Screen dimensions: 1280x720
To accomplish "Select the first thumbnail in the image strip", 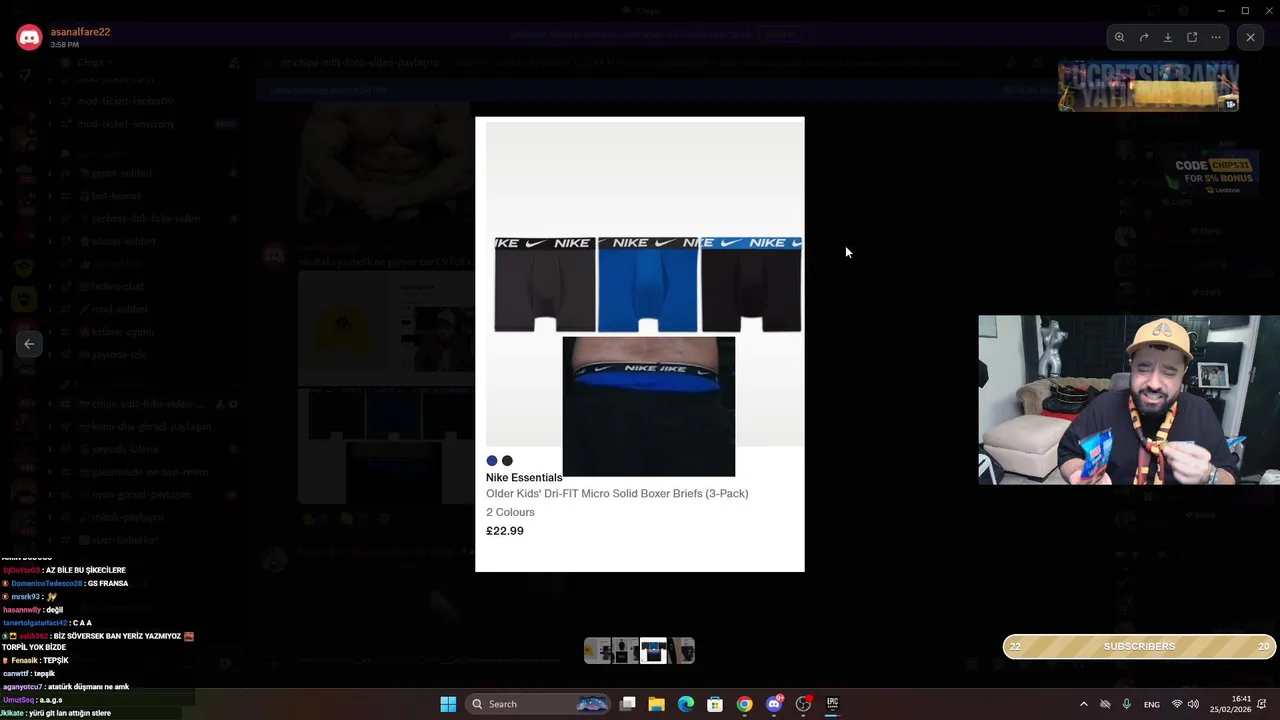I will click(597, 651).
